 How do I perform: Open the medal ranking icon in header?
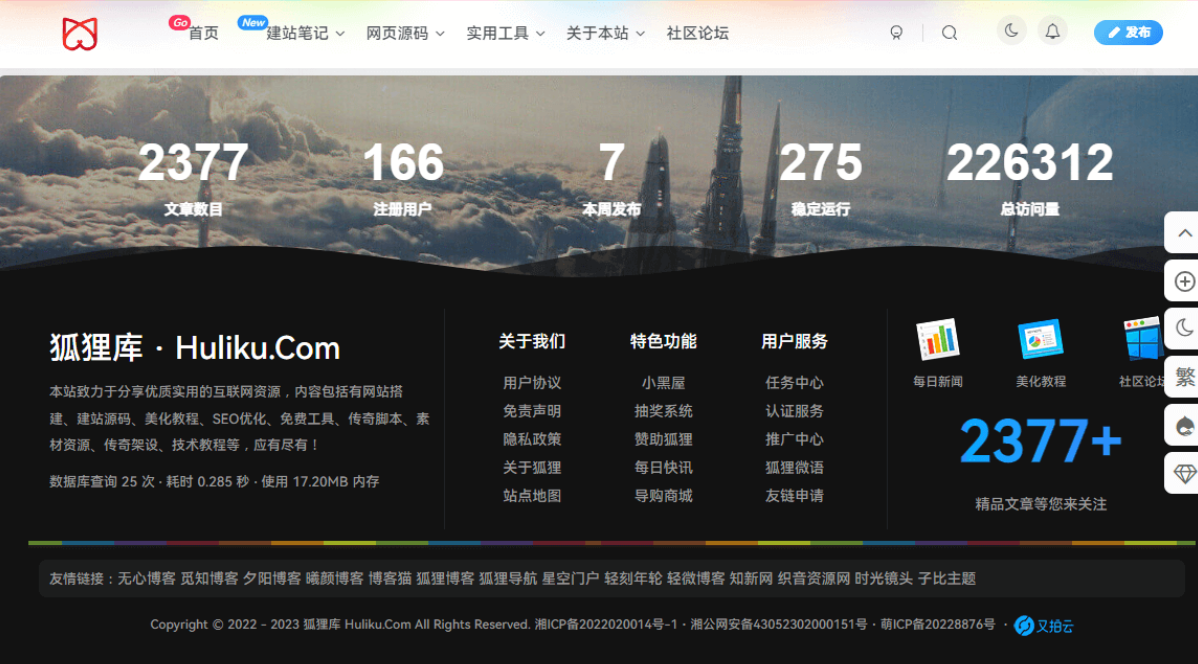(x=896, y=33)
